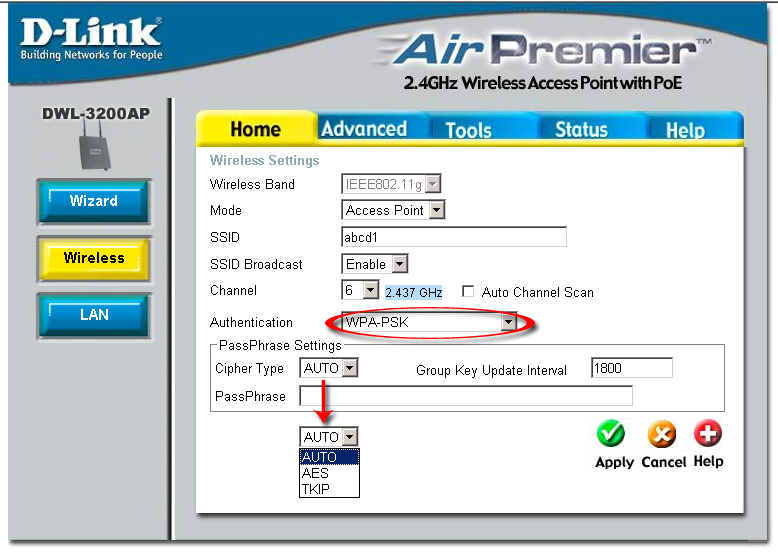Select AES from the cipher list

tap(329, 473)
